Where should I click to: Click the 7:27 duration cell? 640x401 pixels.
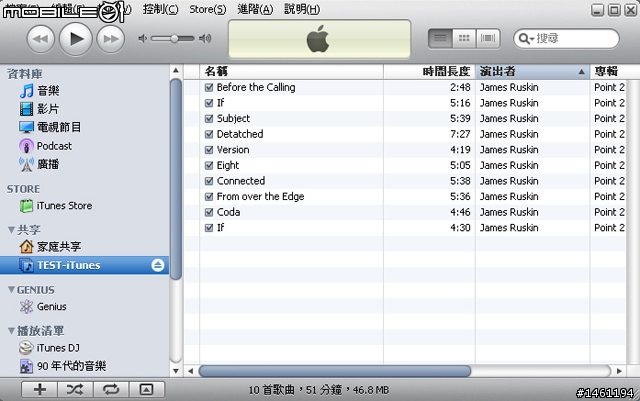tap(460, 134)
